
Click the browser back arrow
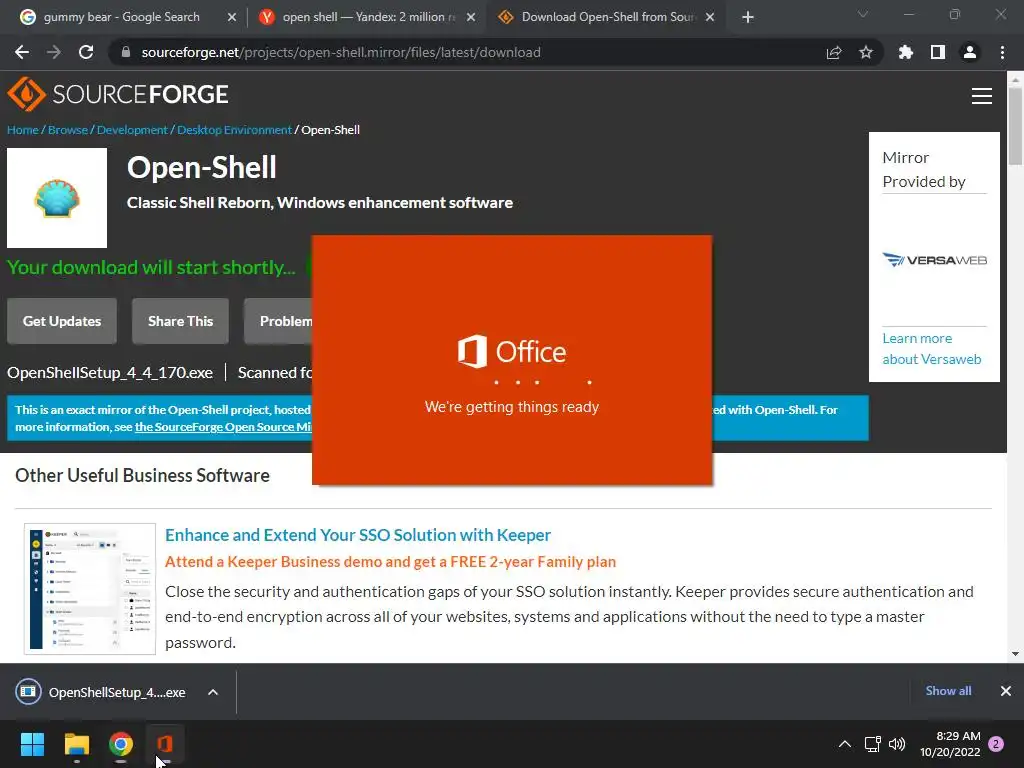[x=22, y=52]
